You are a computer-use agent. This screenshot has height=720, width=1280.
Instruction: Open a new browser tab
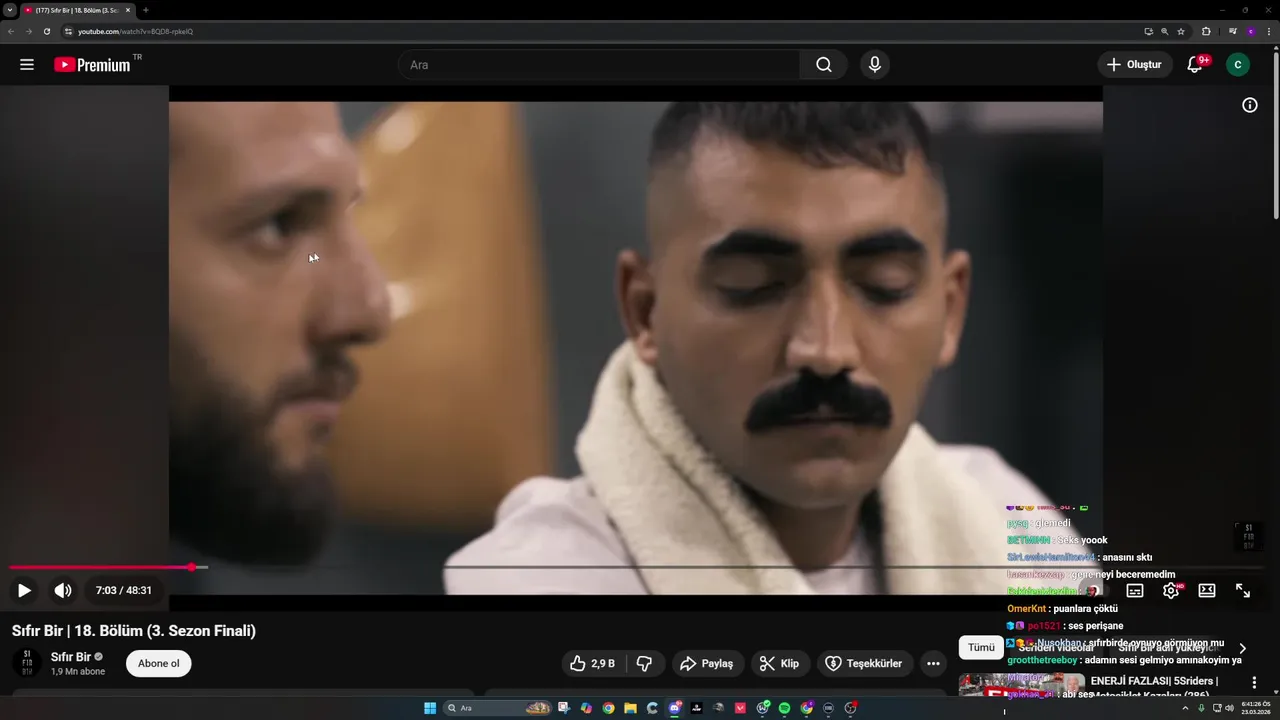tap(146, 10)
